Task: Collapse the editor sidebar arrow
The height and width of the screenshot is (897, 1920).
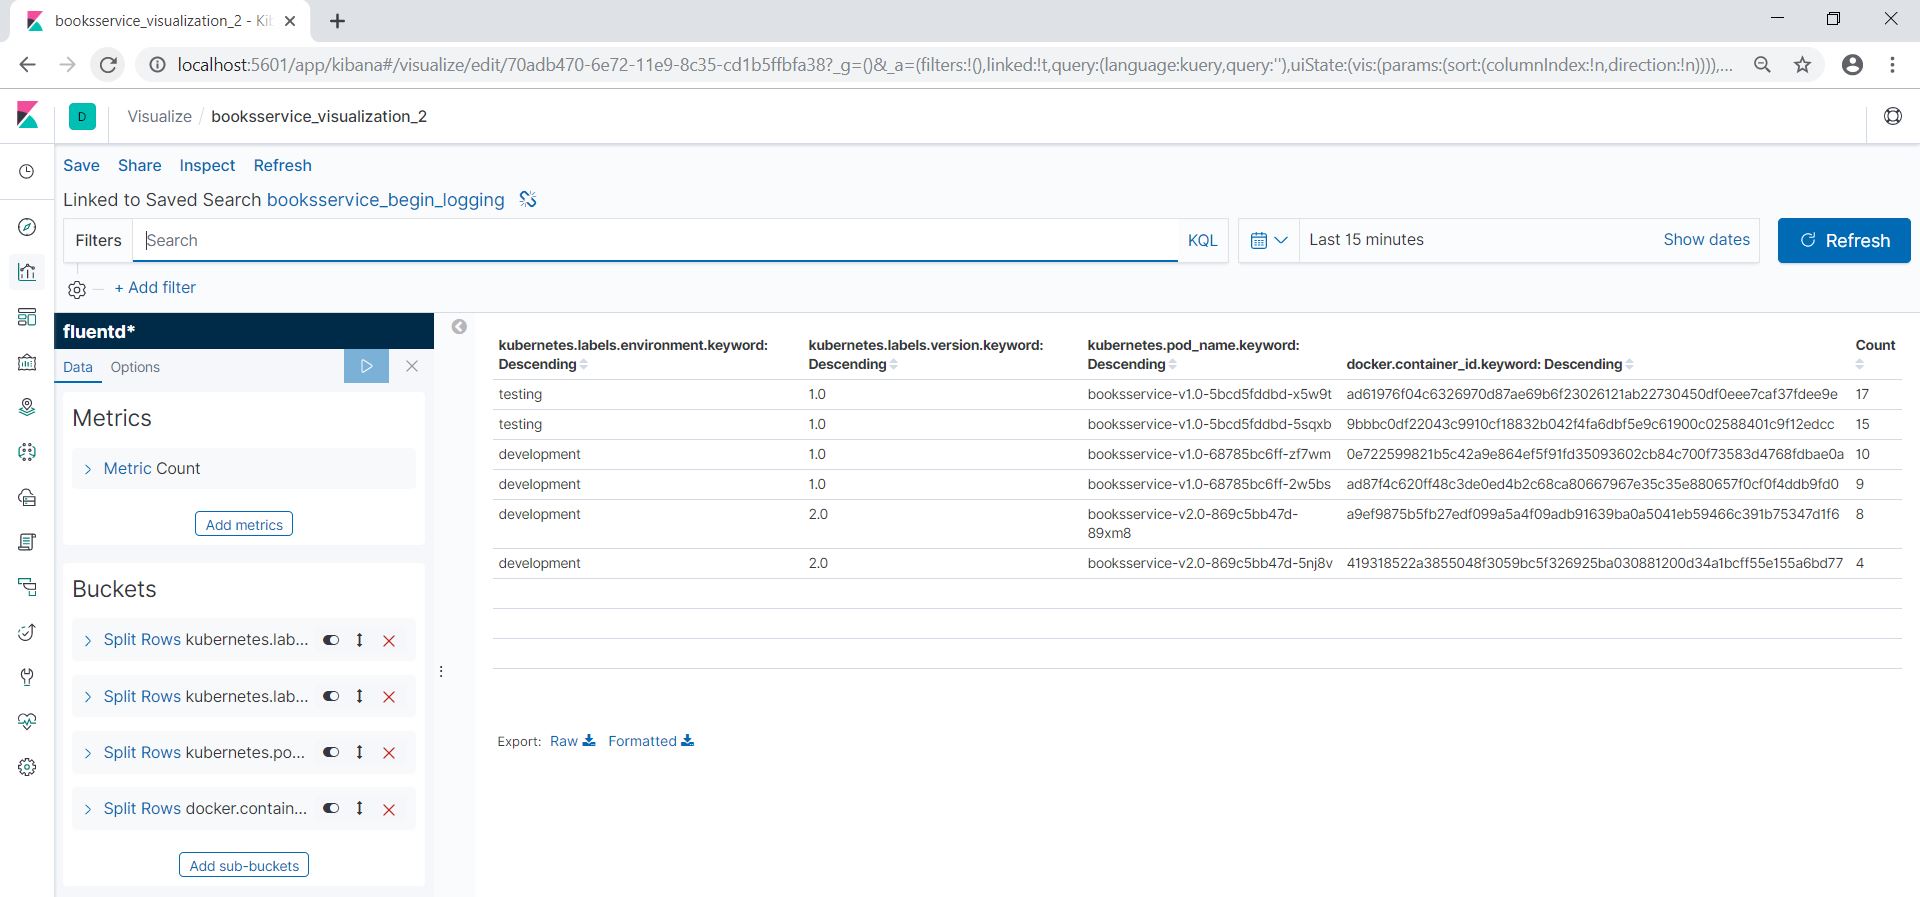Action: click(459, 327)
